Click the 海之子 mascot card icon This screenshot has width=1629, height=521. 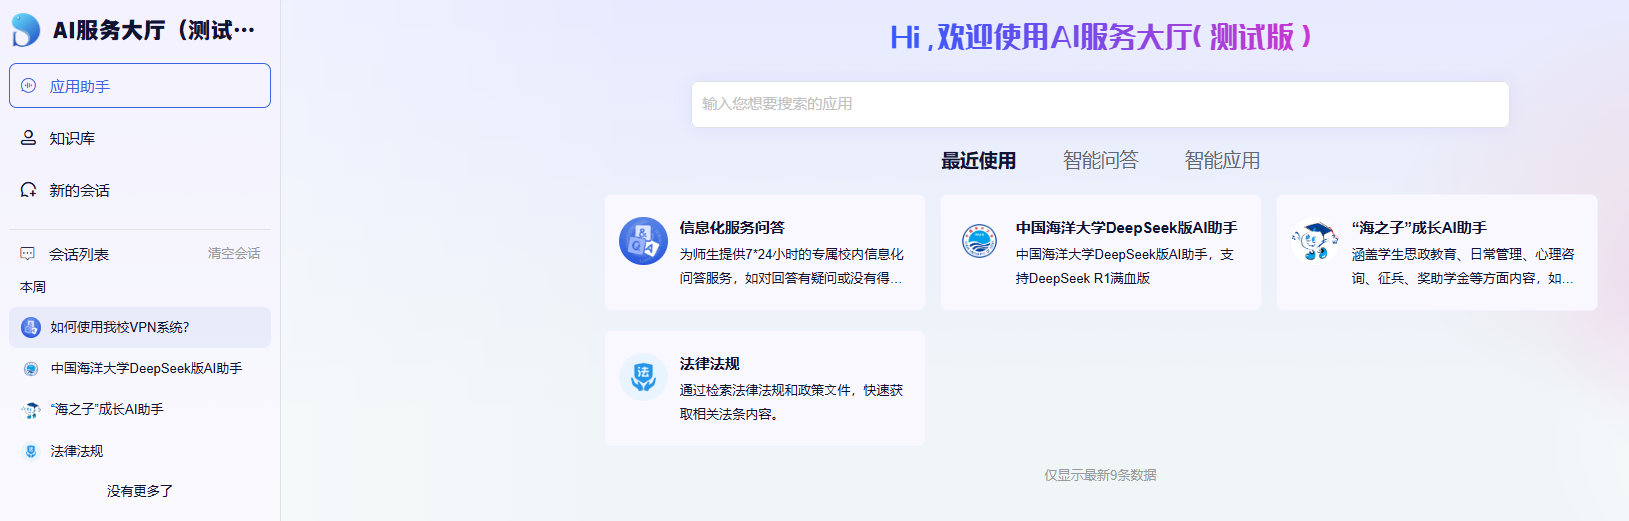(1314, 241)
